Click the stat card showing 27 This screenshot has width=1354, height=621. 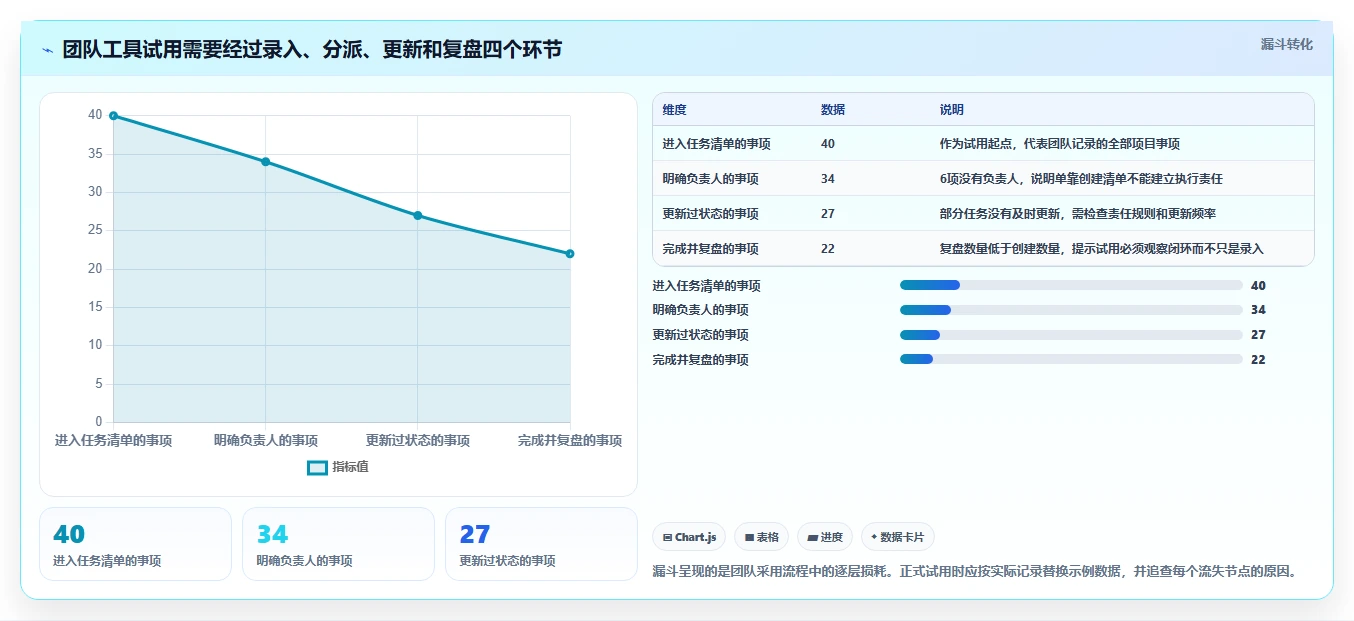tap(541, 544)
